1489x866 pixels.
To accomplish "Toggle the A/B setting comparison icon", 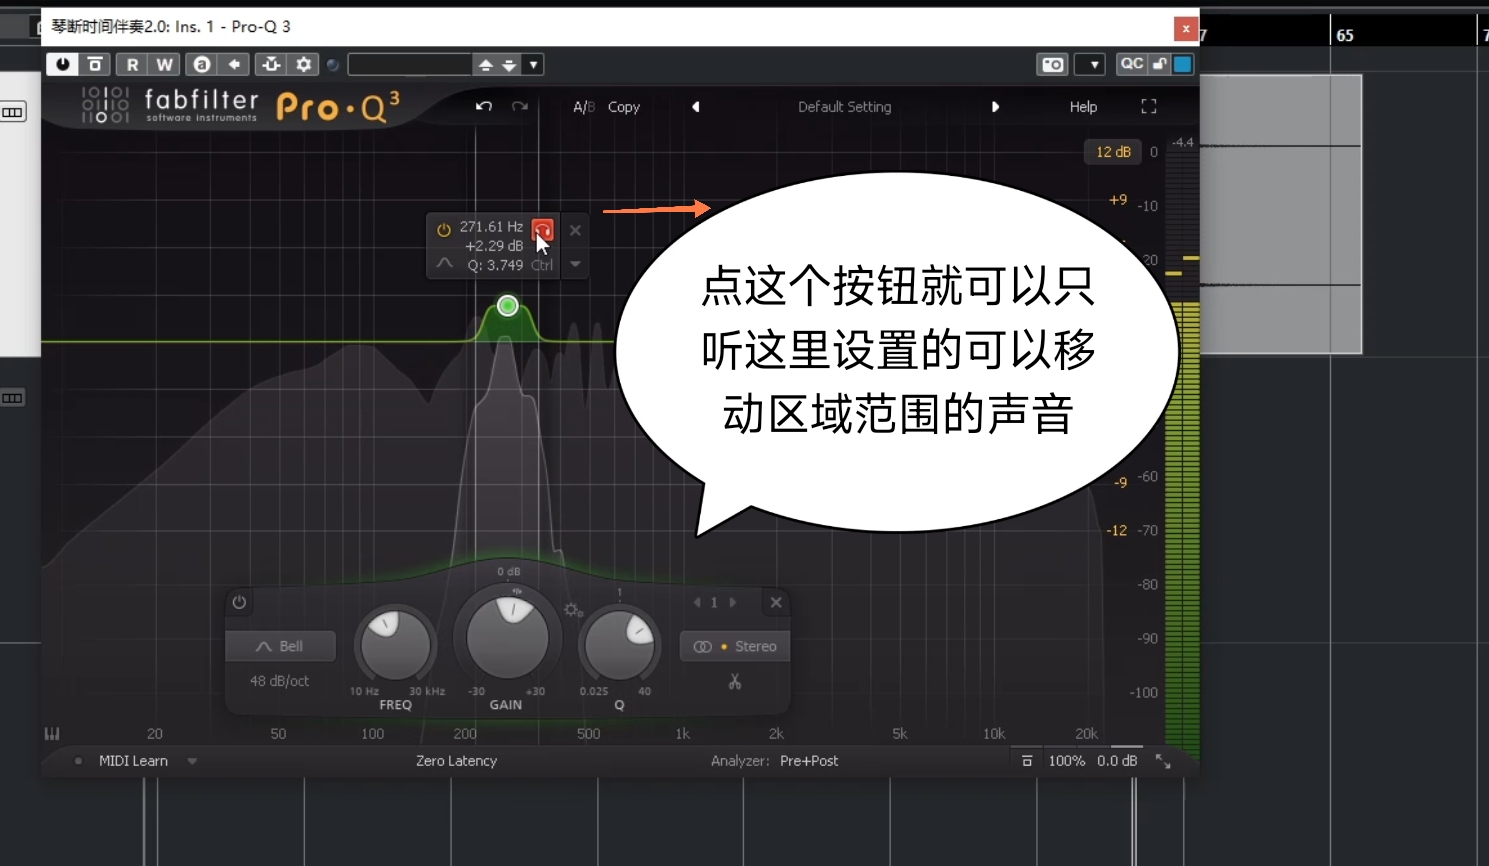I will coord(202,64).
